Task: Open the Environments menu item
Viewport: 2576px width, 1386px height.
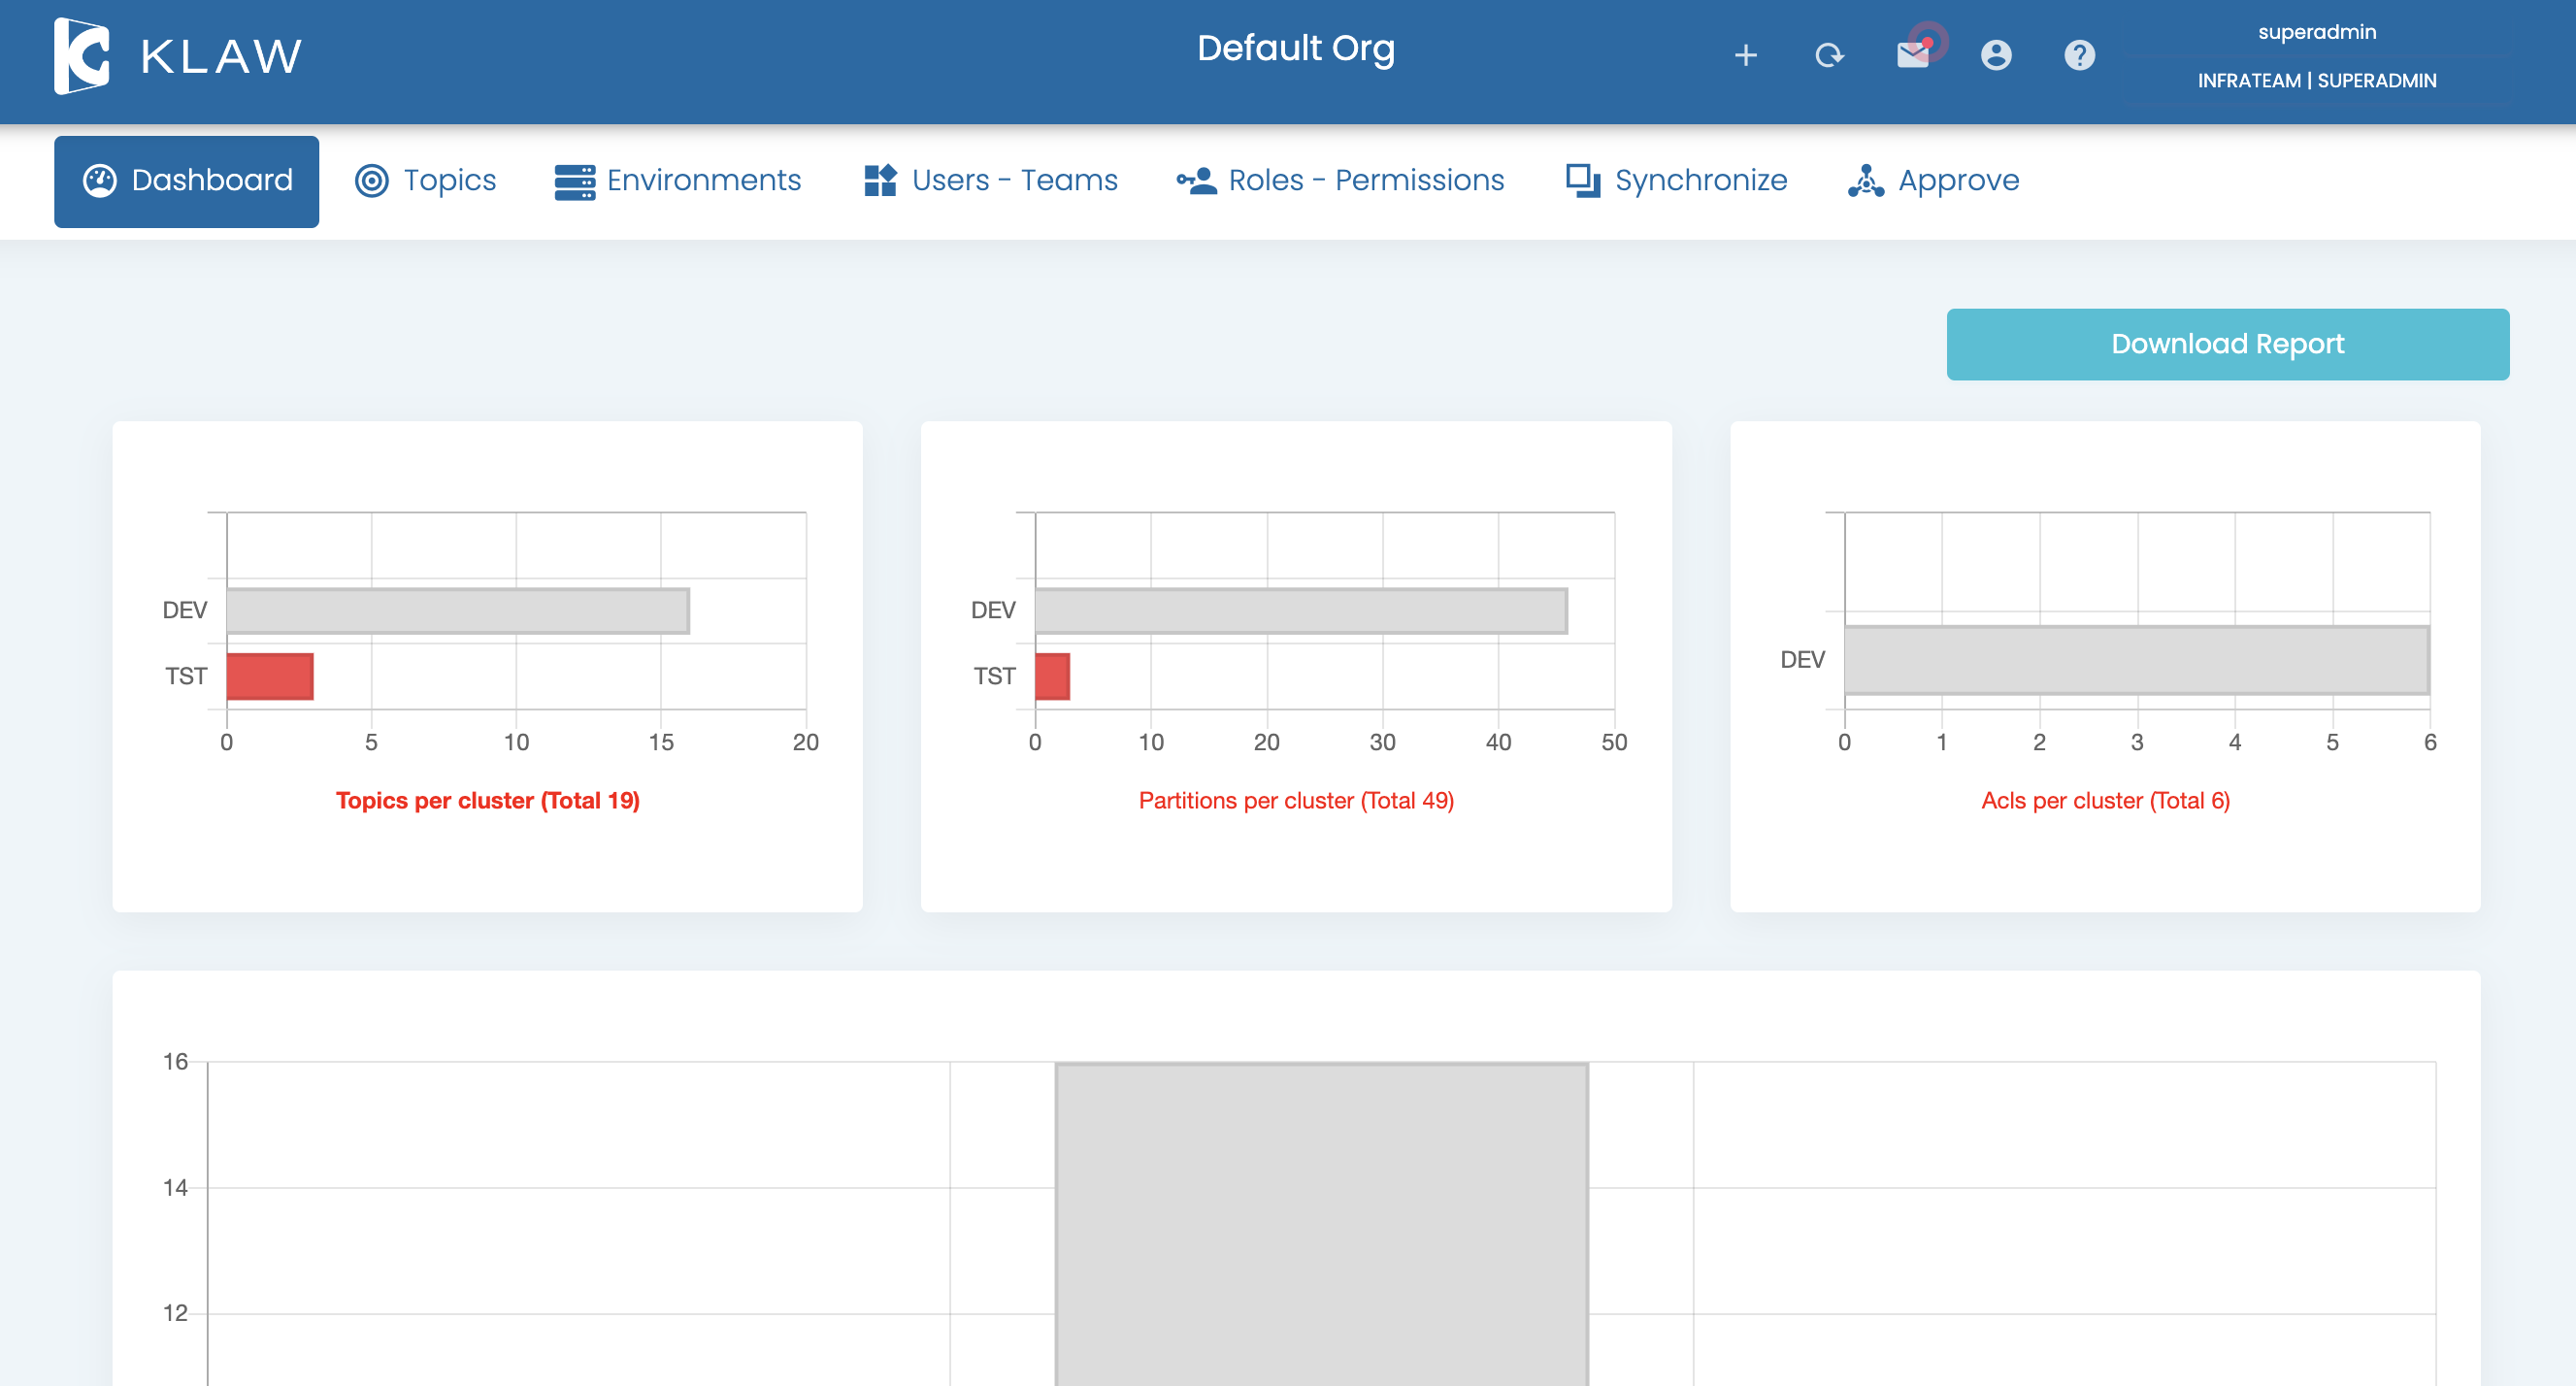Action: pyautogui.click(x=703, y=181)
